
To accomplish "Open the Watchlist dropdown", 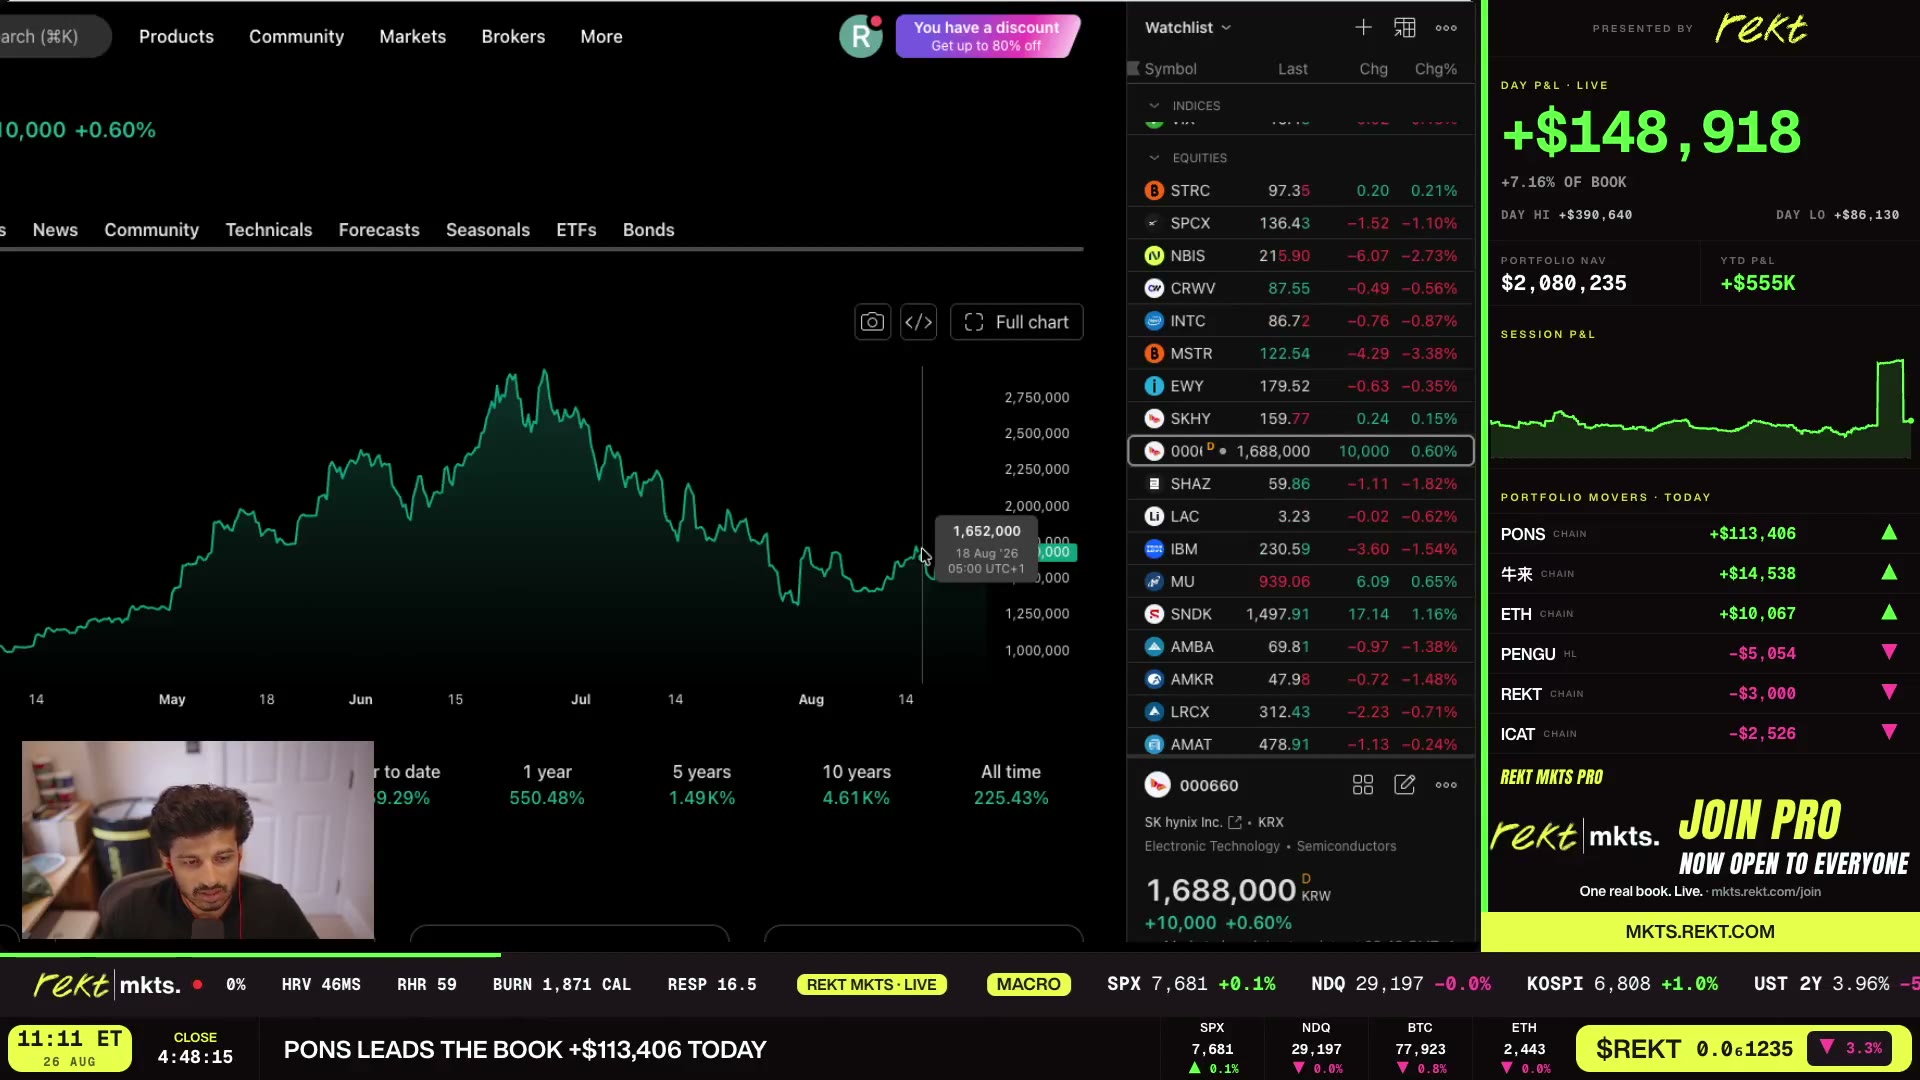I will 1188,28.
